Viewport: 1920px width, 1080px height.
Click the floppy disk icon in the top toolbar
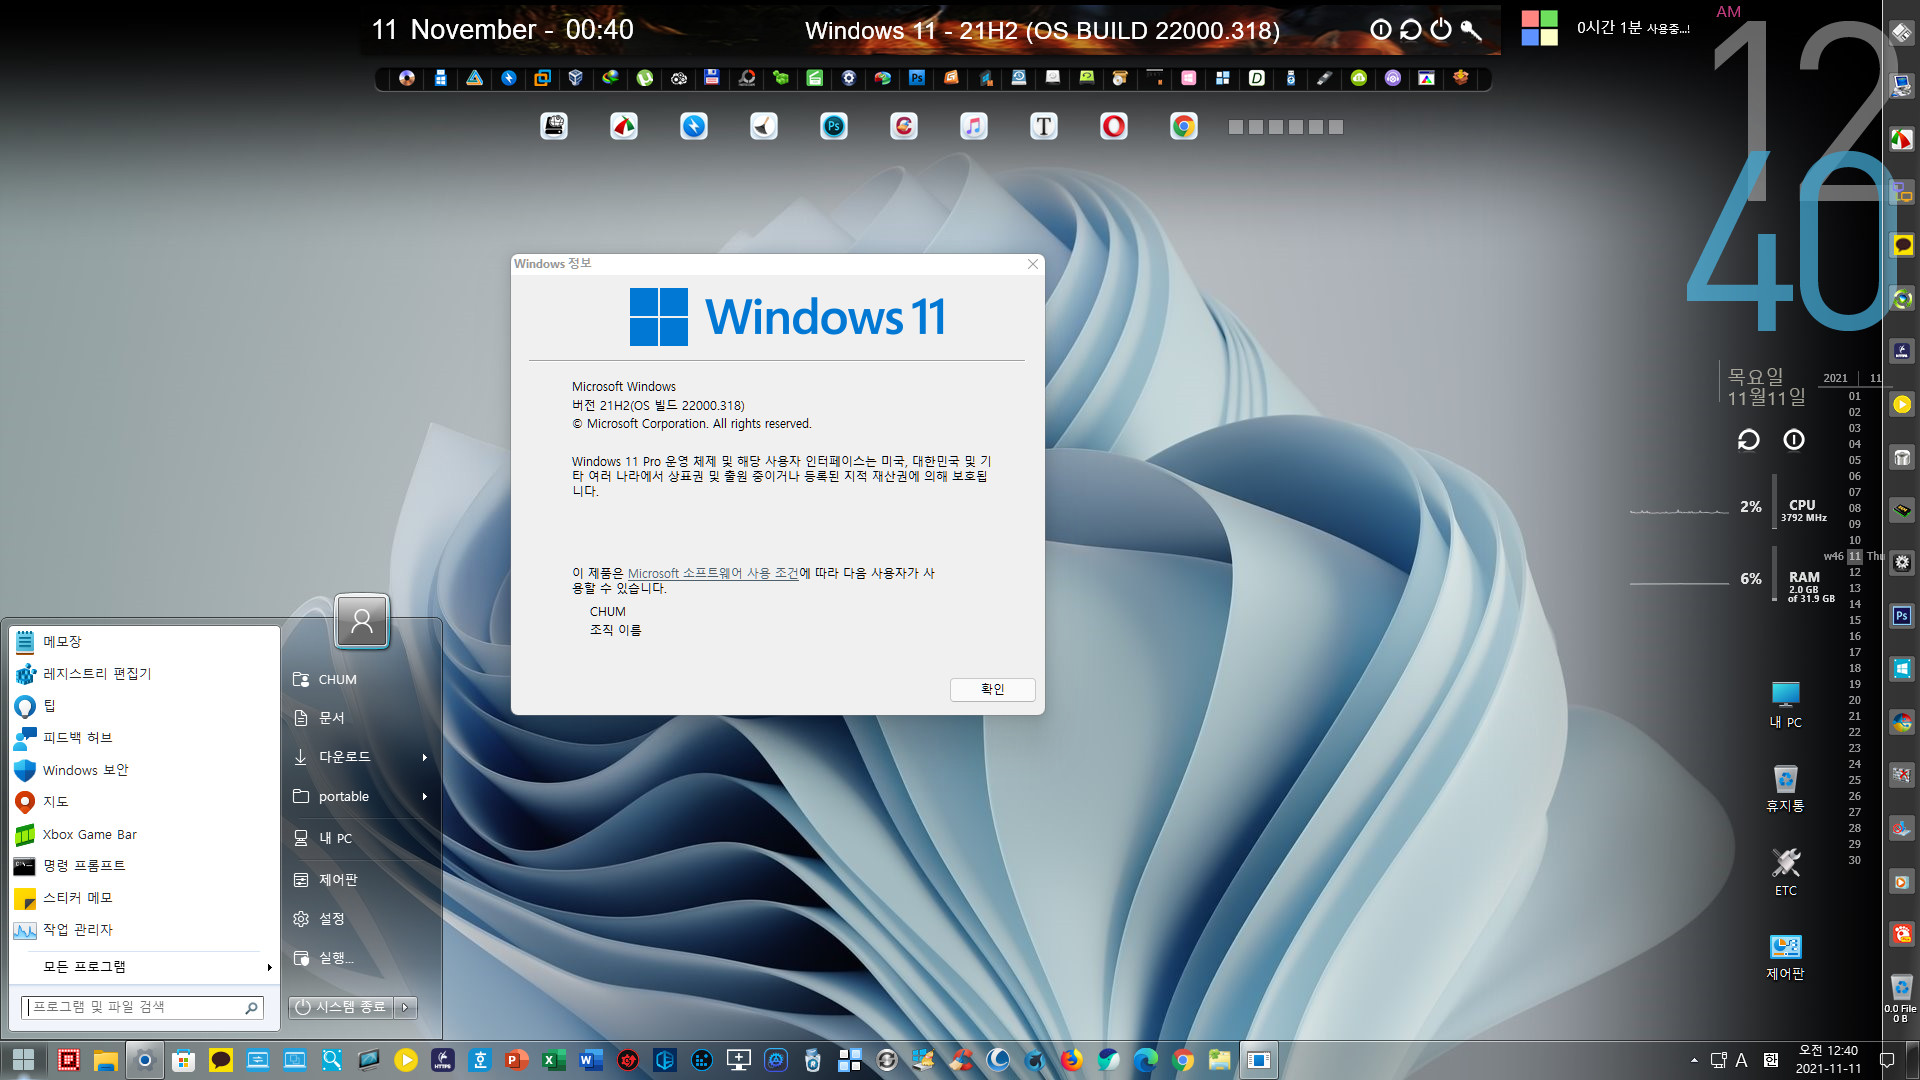[x=712, y=77]
